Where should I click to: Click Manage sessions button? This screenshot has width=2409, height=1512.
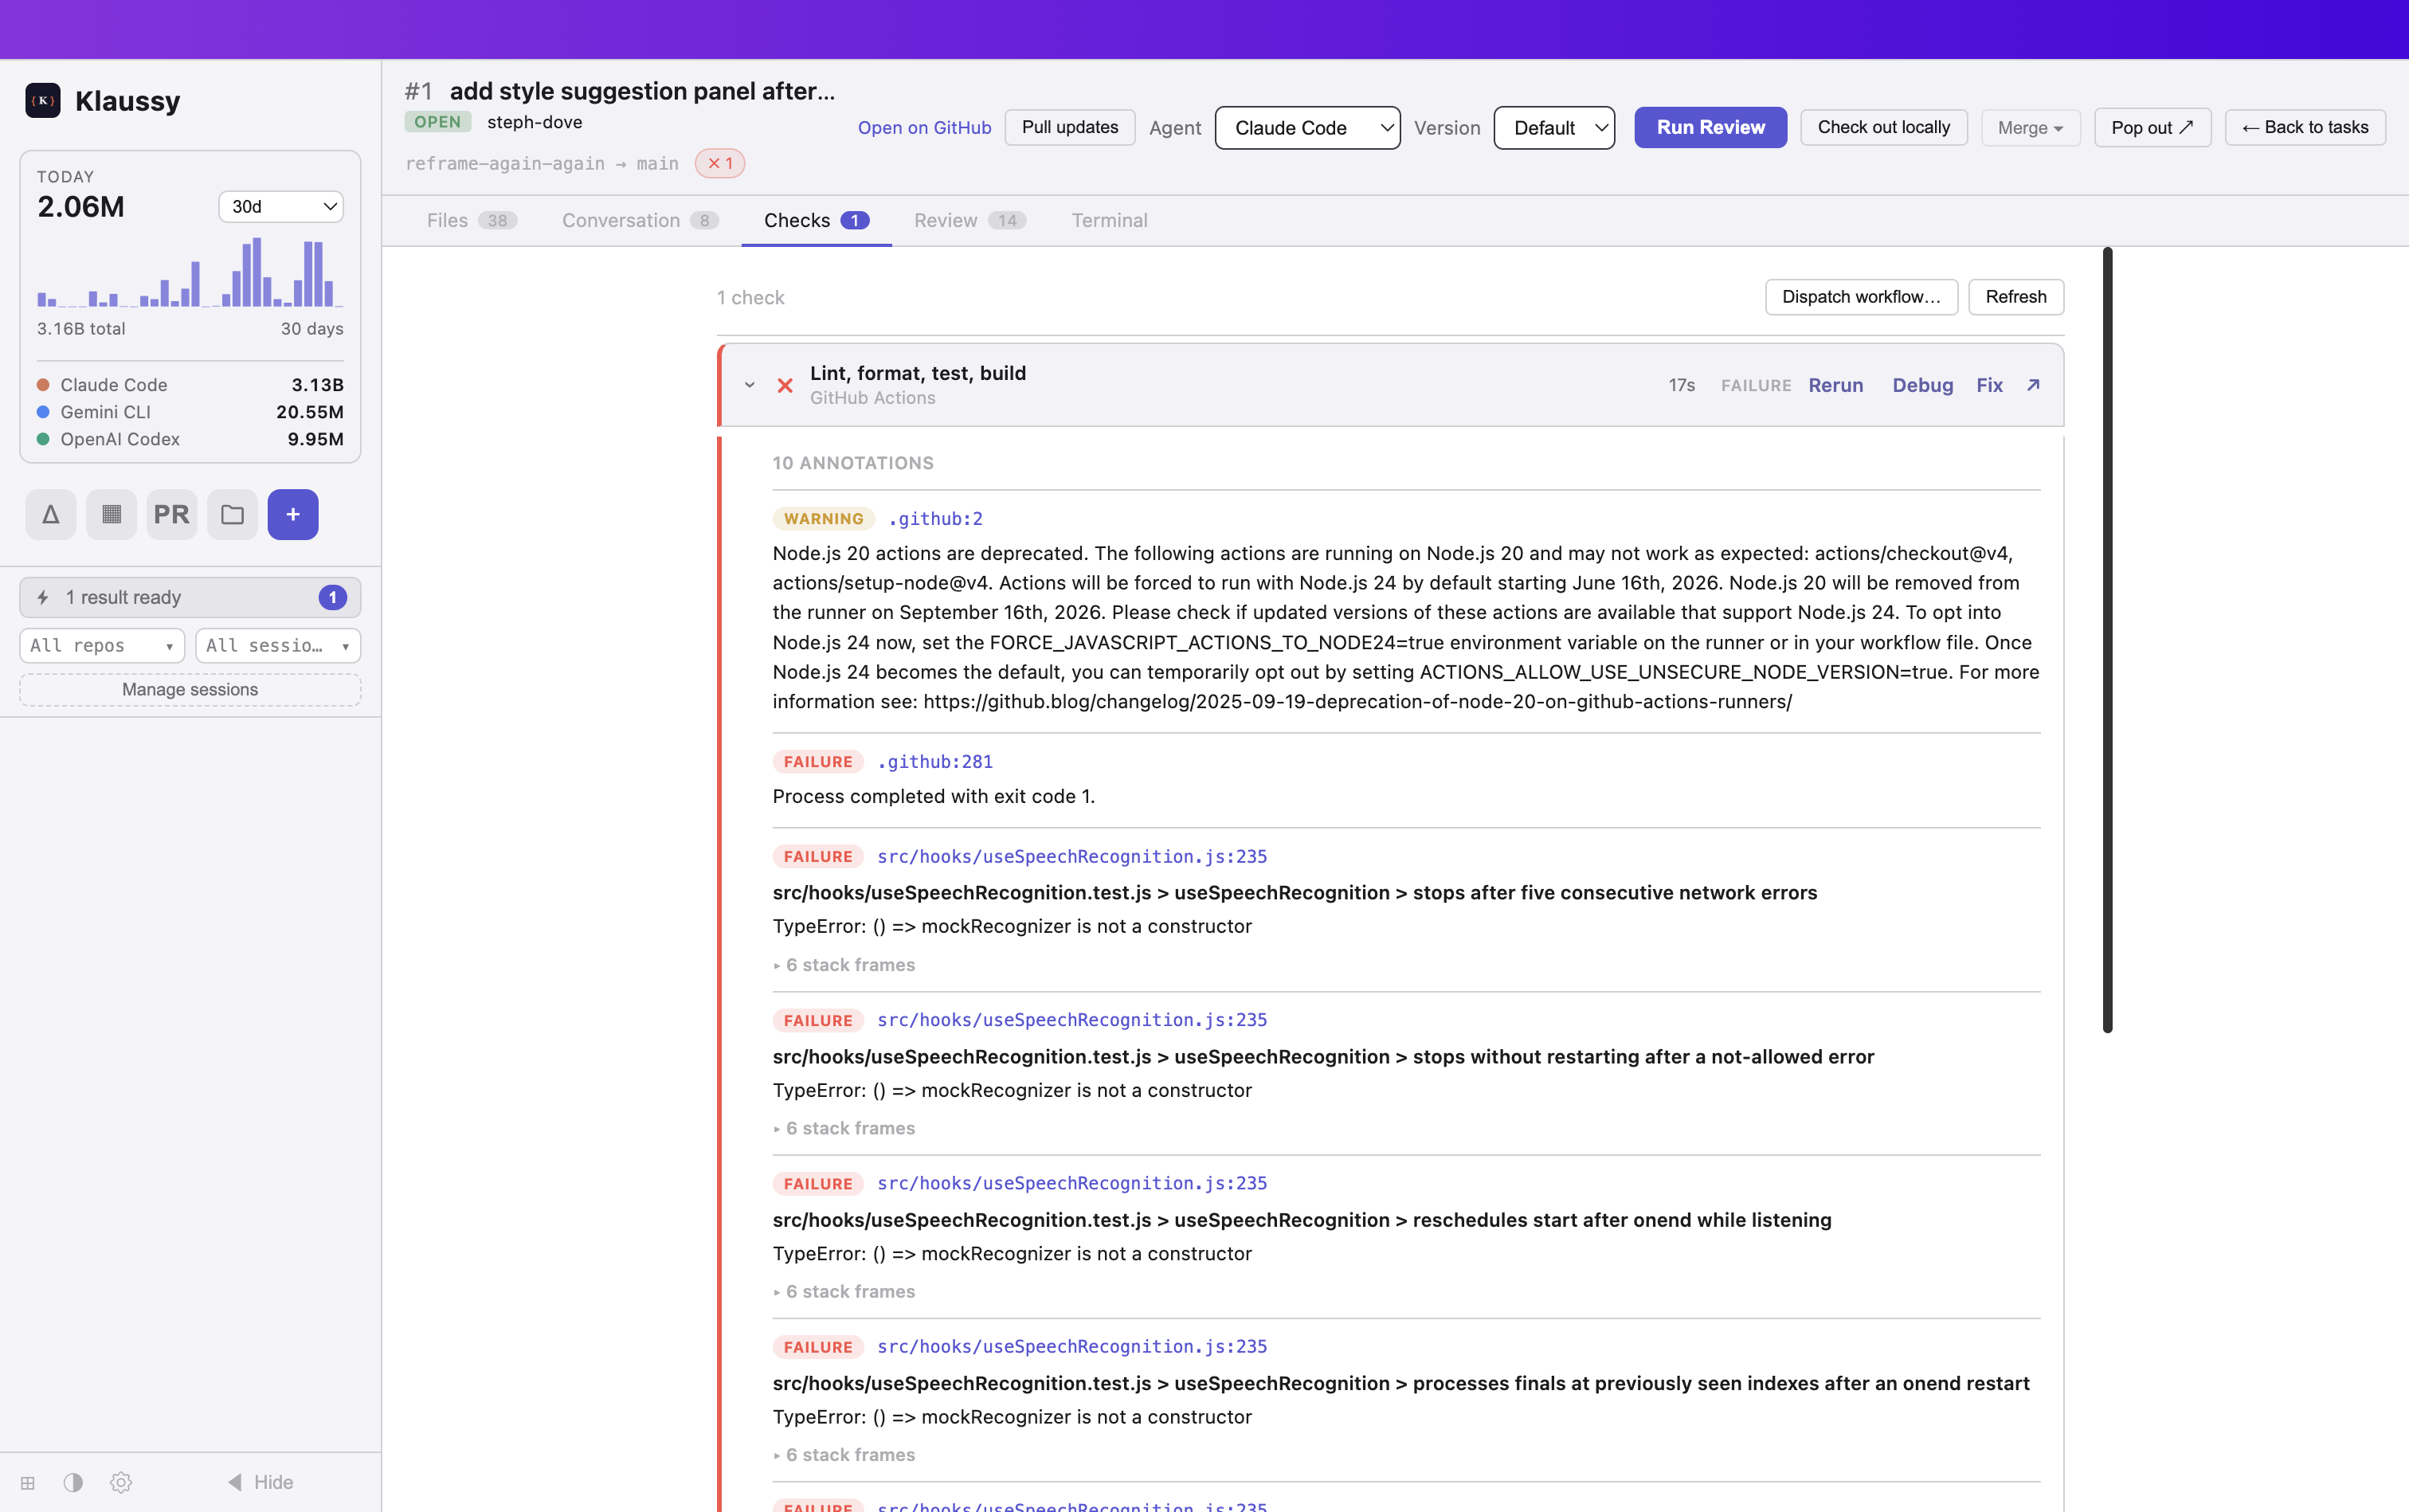tap(190, 690)
